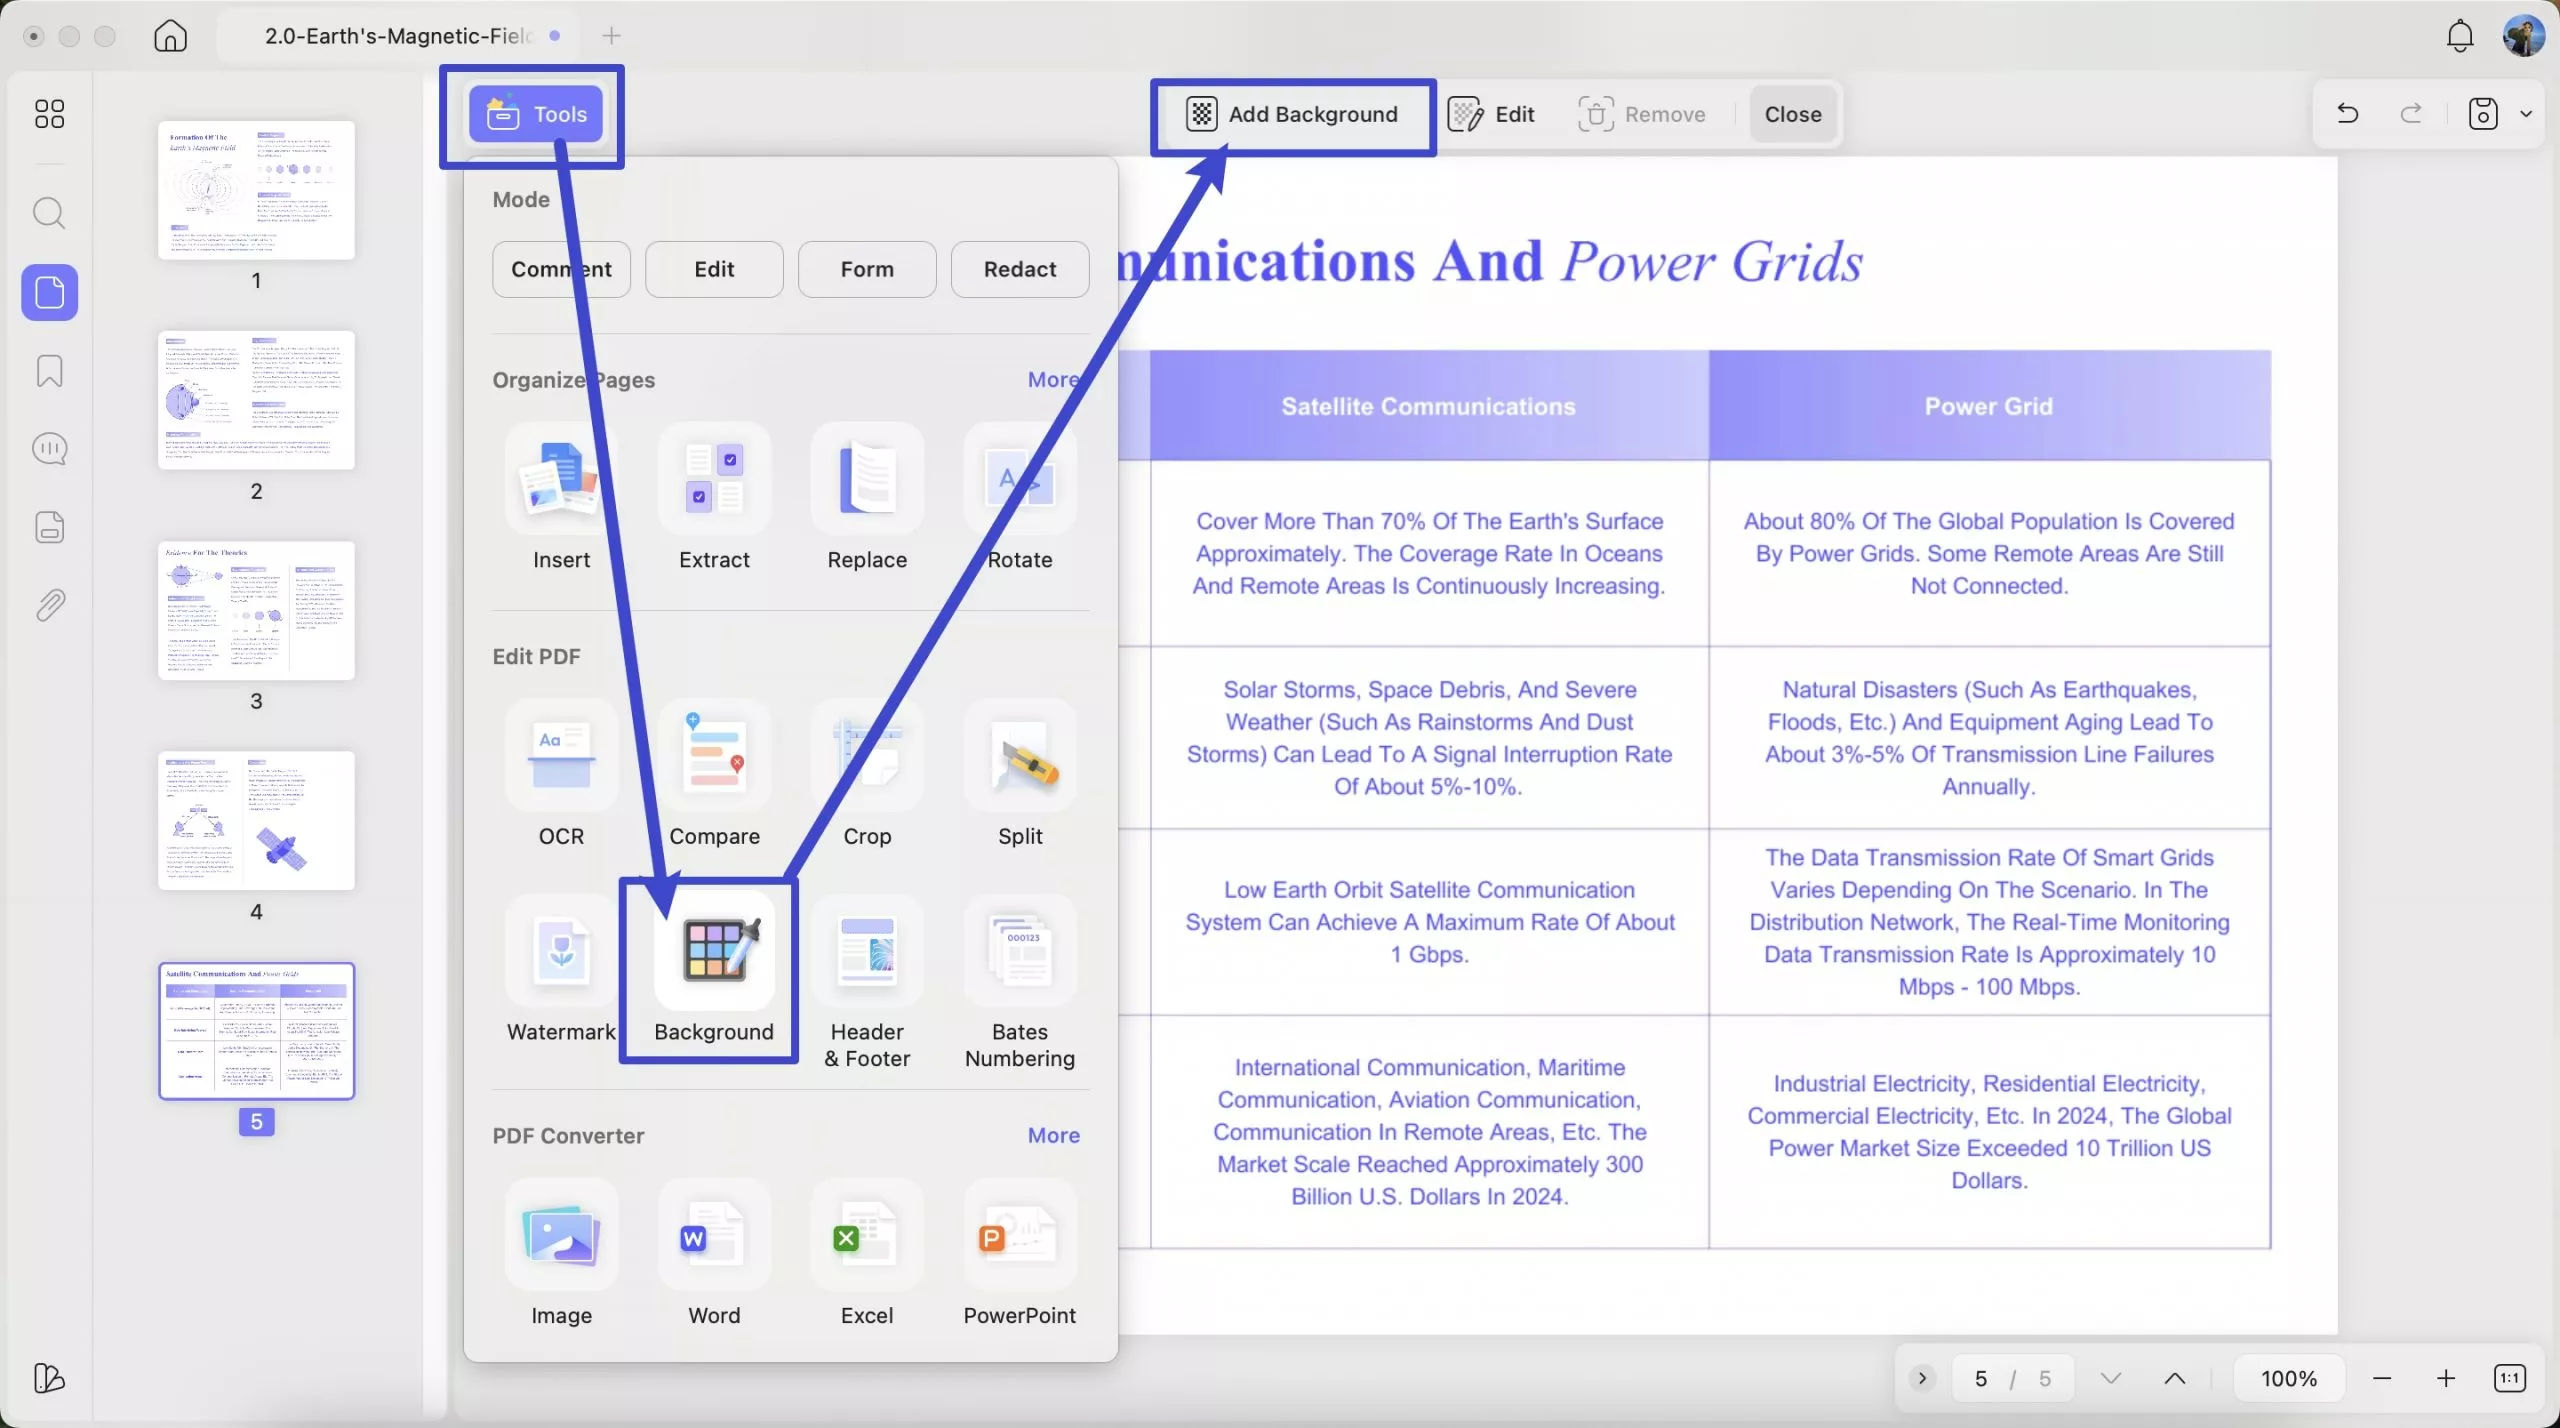Open the Replace pages tool
2560x1428 pixels.
(867, 498)
